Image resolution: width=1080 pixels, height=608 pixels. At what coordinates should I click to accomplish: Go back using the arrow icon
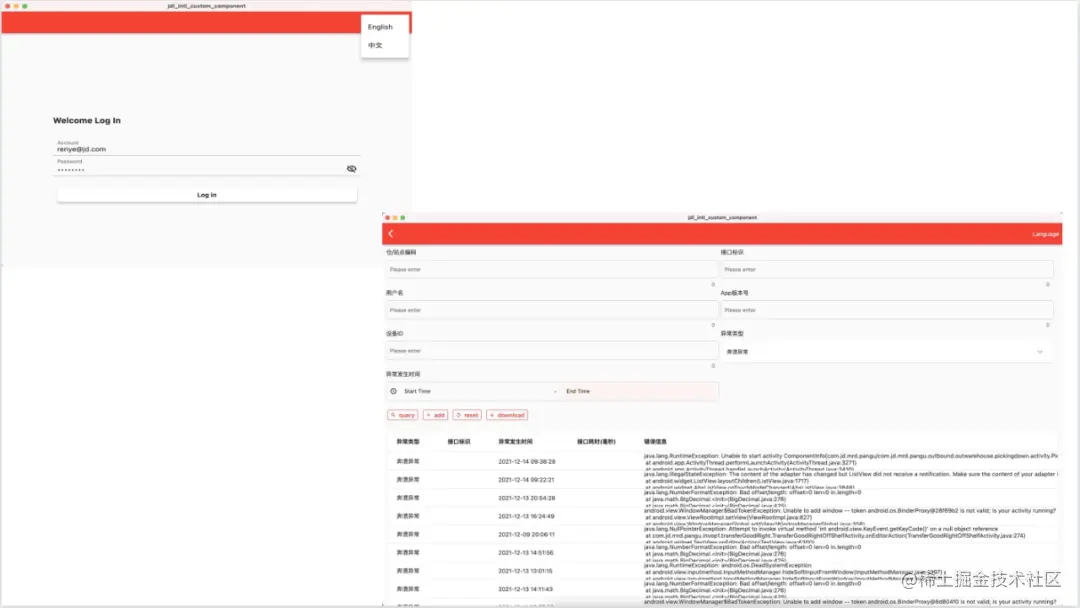point(391,233)
